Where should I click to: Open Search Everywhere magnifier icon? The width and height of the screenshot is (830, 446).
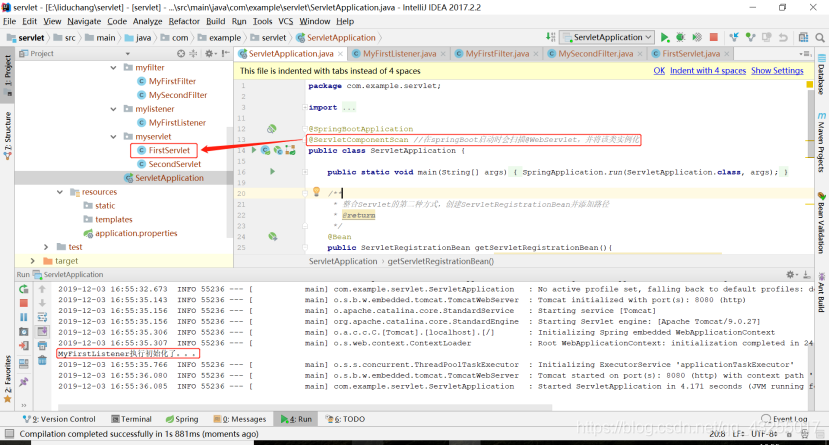[x=820, y=38]
